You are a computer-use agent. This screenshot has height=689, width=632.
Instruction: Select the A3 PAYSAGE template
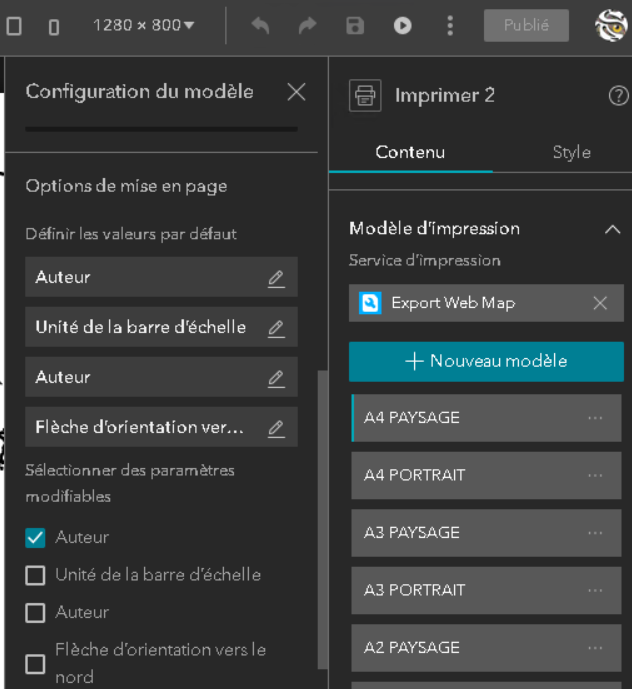tap(486, 533)
